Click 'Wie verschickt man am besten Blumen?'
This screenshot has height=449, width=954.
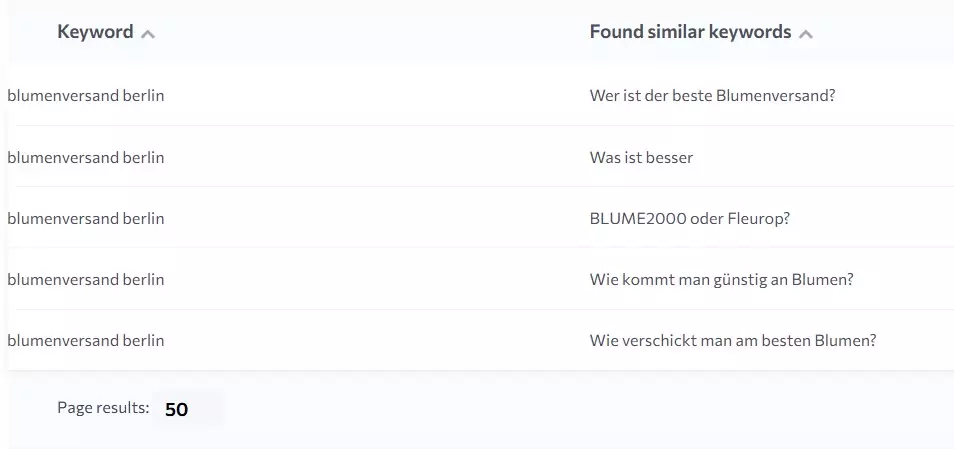pos(733,340)
